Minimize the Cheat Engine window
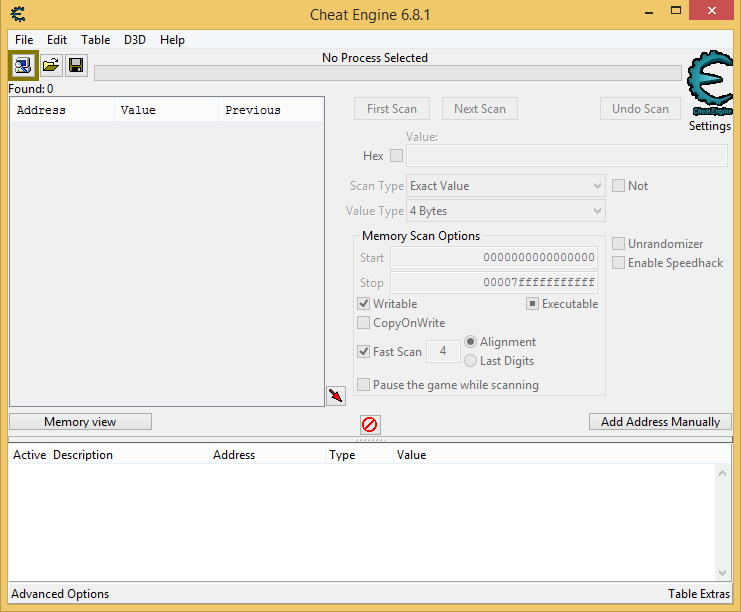 649,11
